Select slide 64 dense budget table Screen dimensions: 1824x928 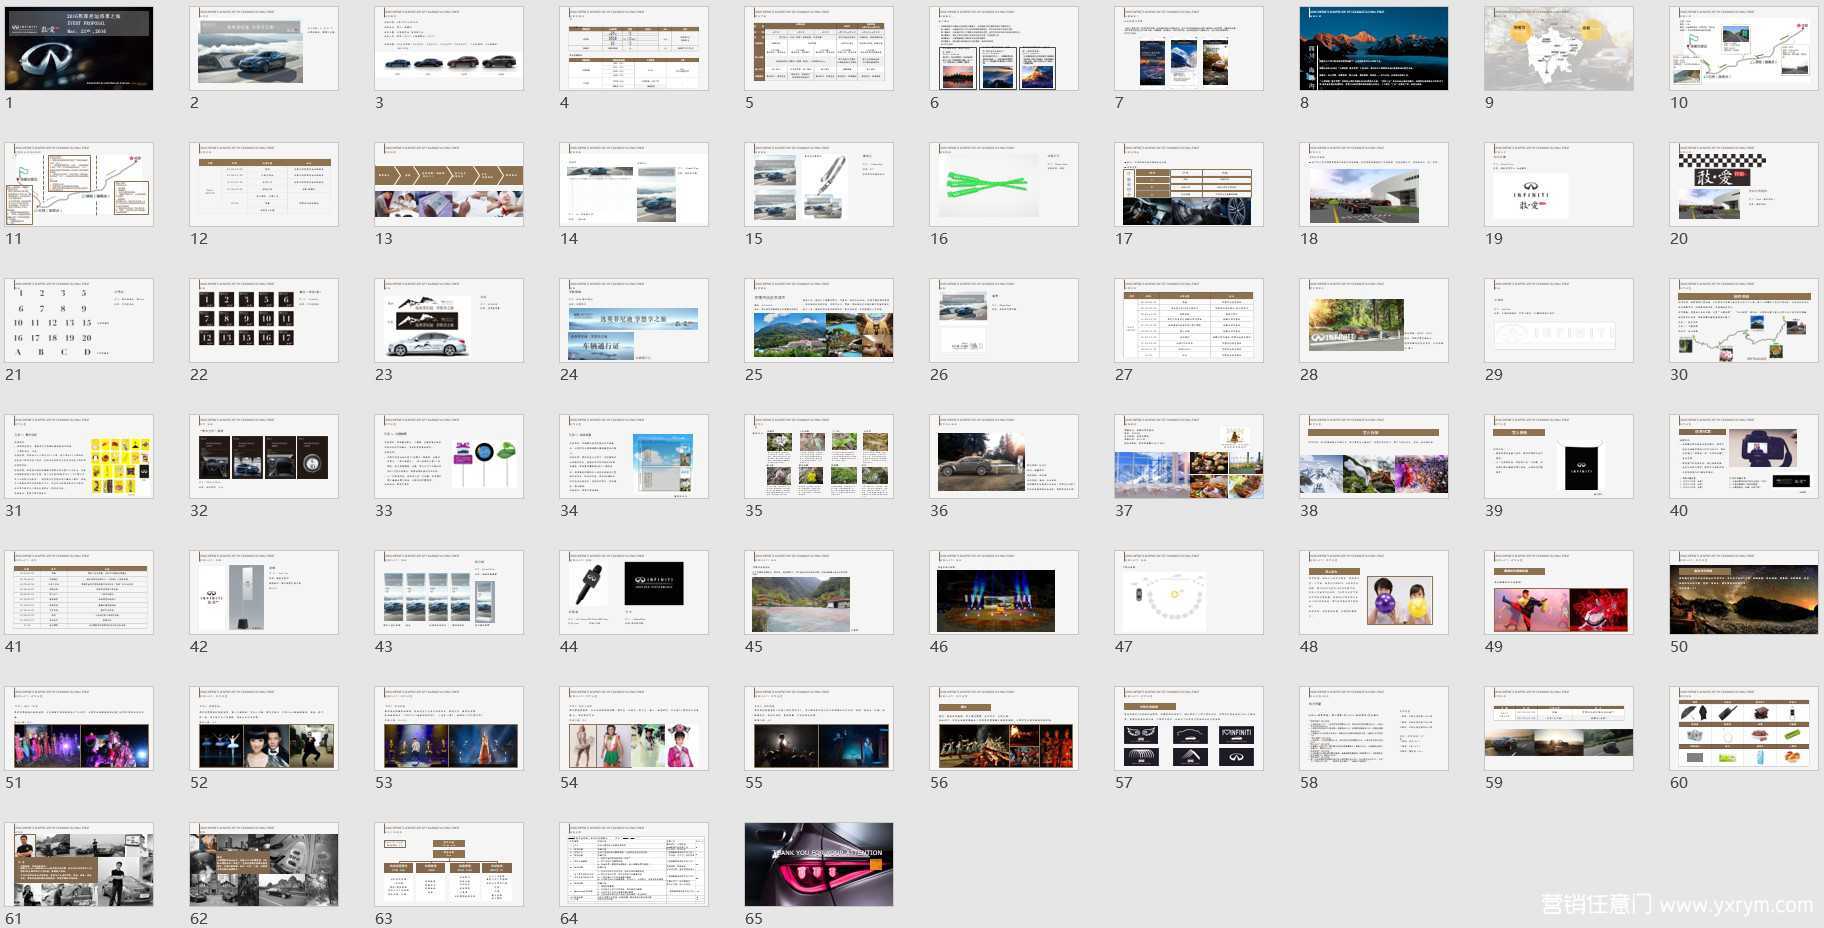(634, 865)
